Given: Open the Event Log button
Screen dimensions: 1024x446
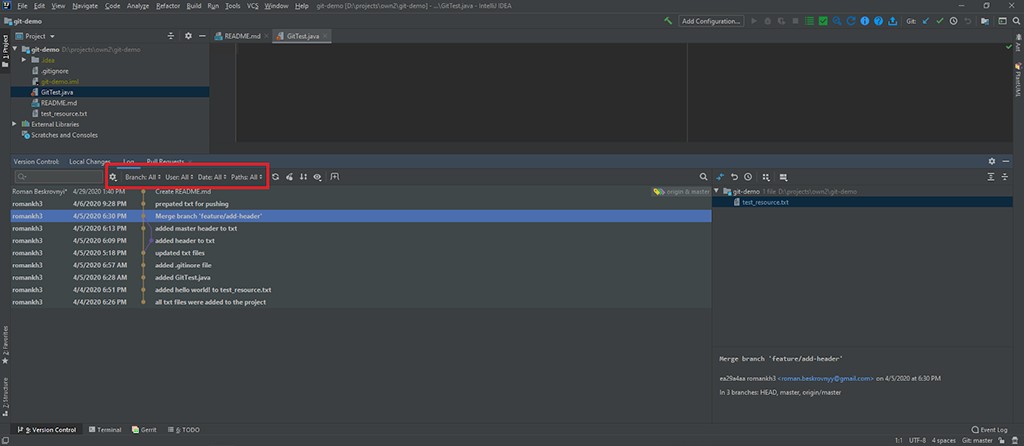Looking at the screenshot, I should 989,430.
